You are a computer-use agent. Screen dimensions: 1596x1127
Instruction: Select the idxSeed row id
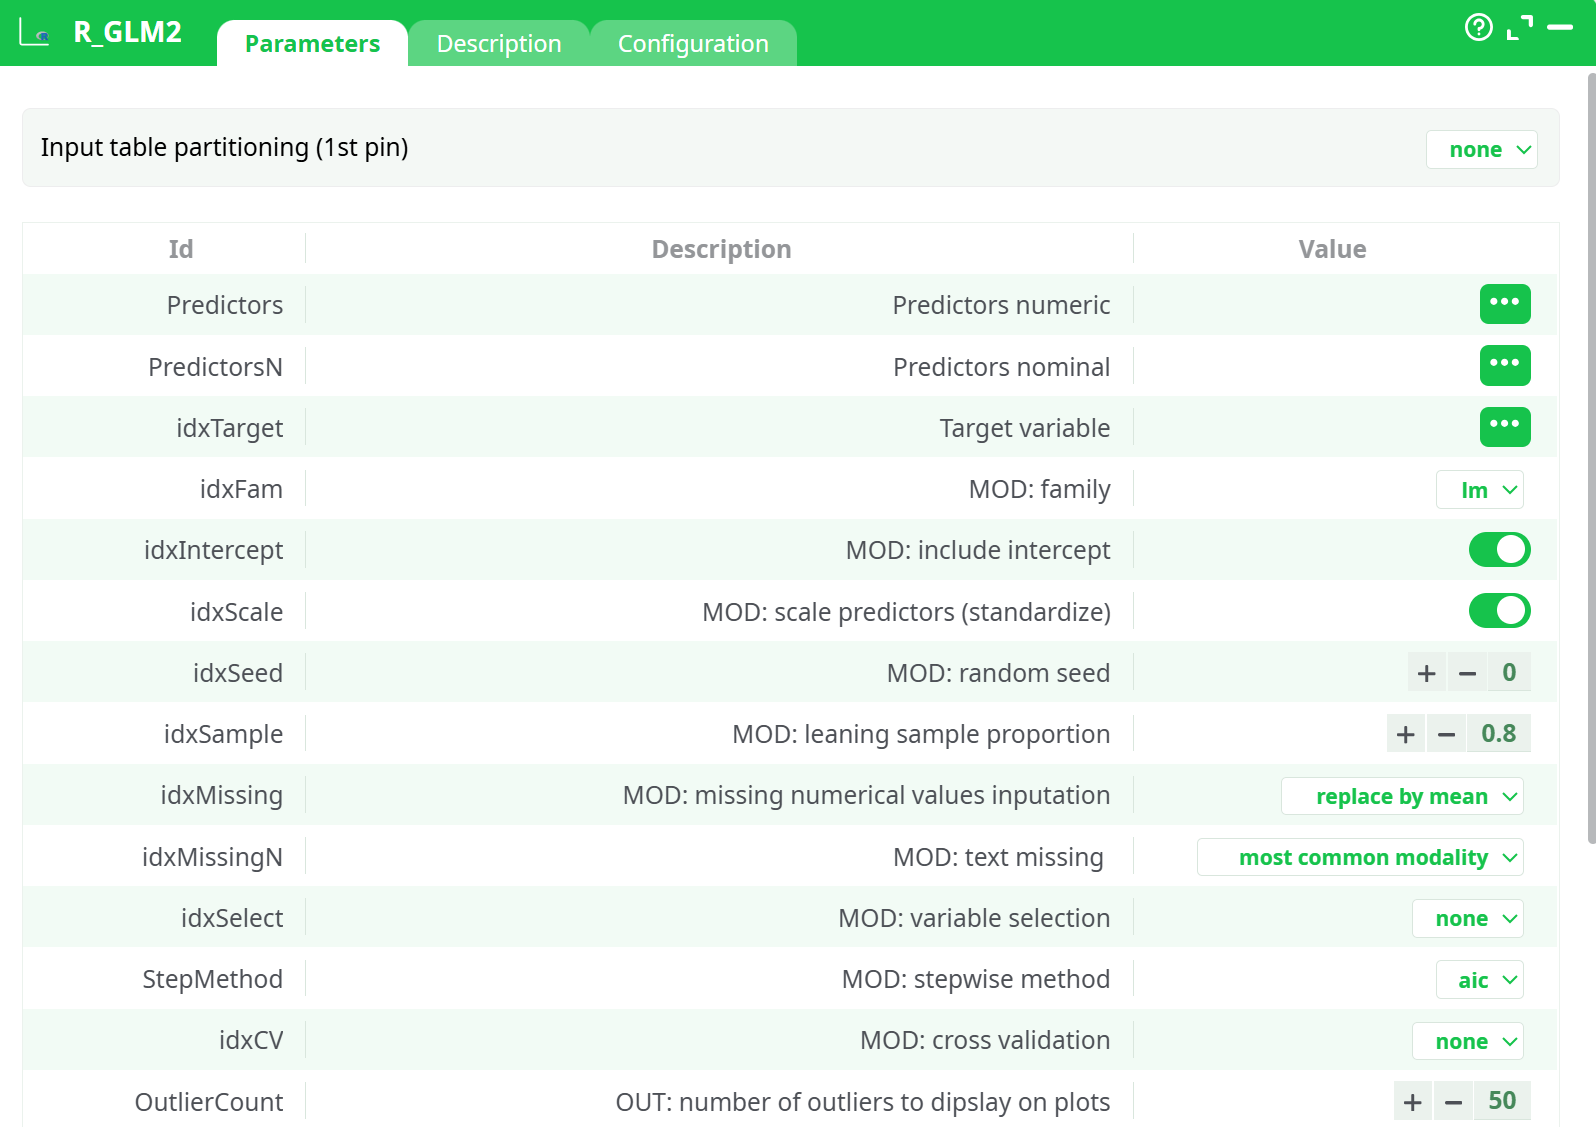tap(238, 673)
